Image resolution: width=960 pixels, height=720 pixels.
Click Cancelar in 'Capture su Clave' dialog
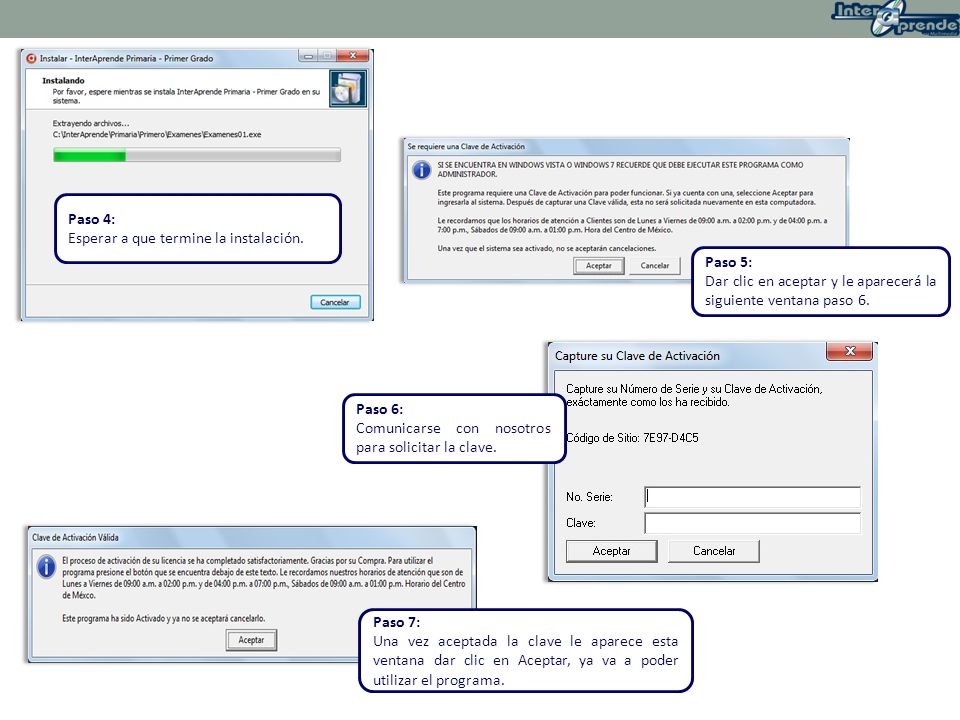click(714, 551)
